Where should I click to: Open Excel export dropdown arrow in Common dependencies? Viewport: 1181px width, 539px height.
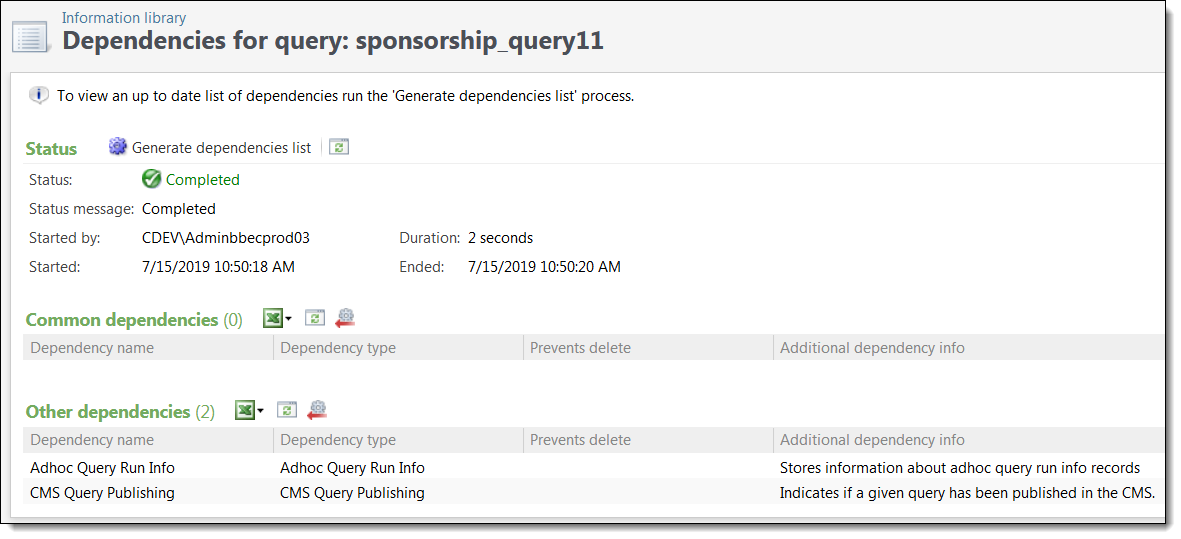click(x=288, y=319)
